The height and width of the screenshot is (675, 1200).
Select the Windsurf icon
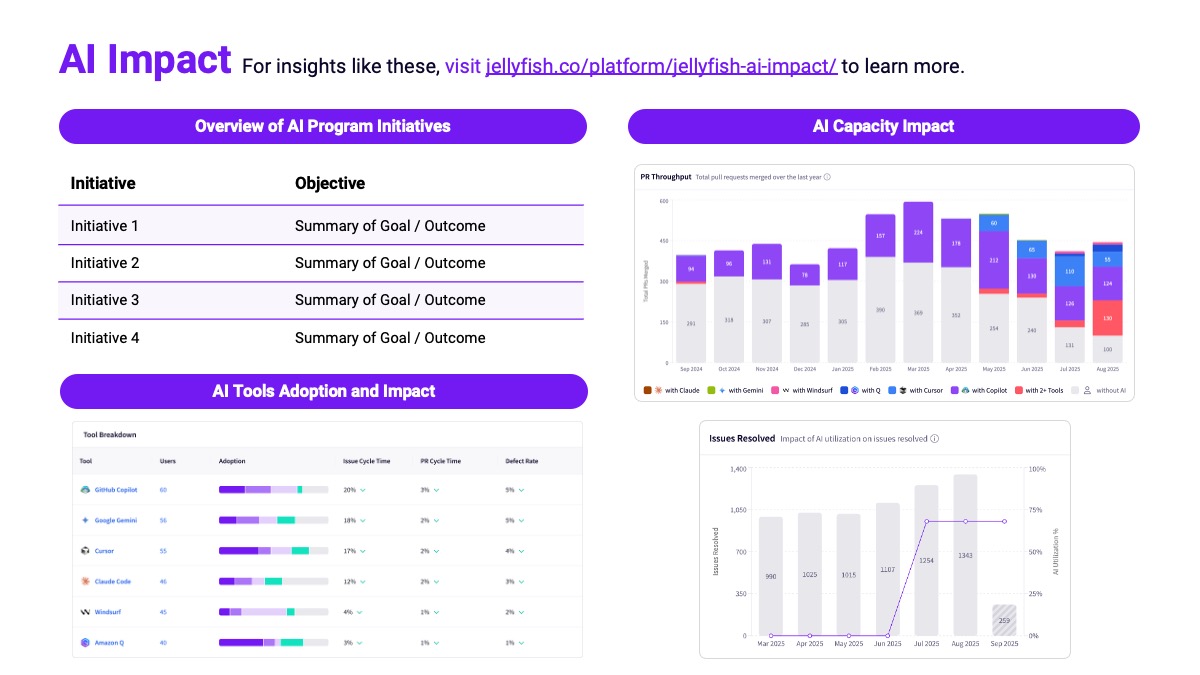pyautogui.click(x=85, y=611)
